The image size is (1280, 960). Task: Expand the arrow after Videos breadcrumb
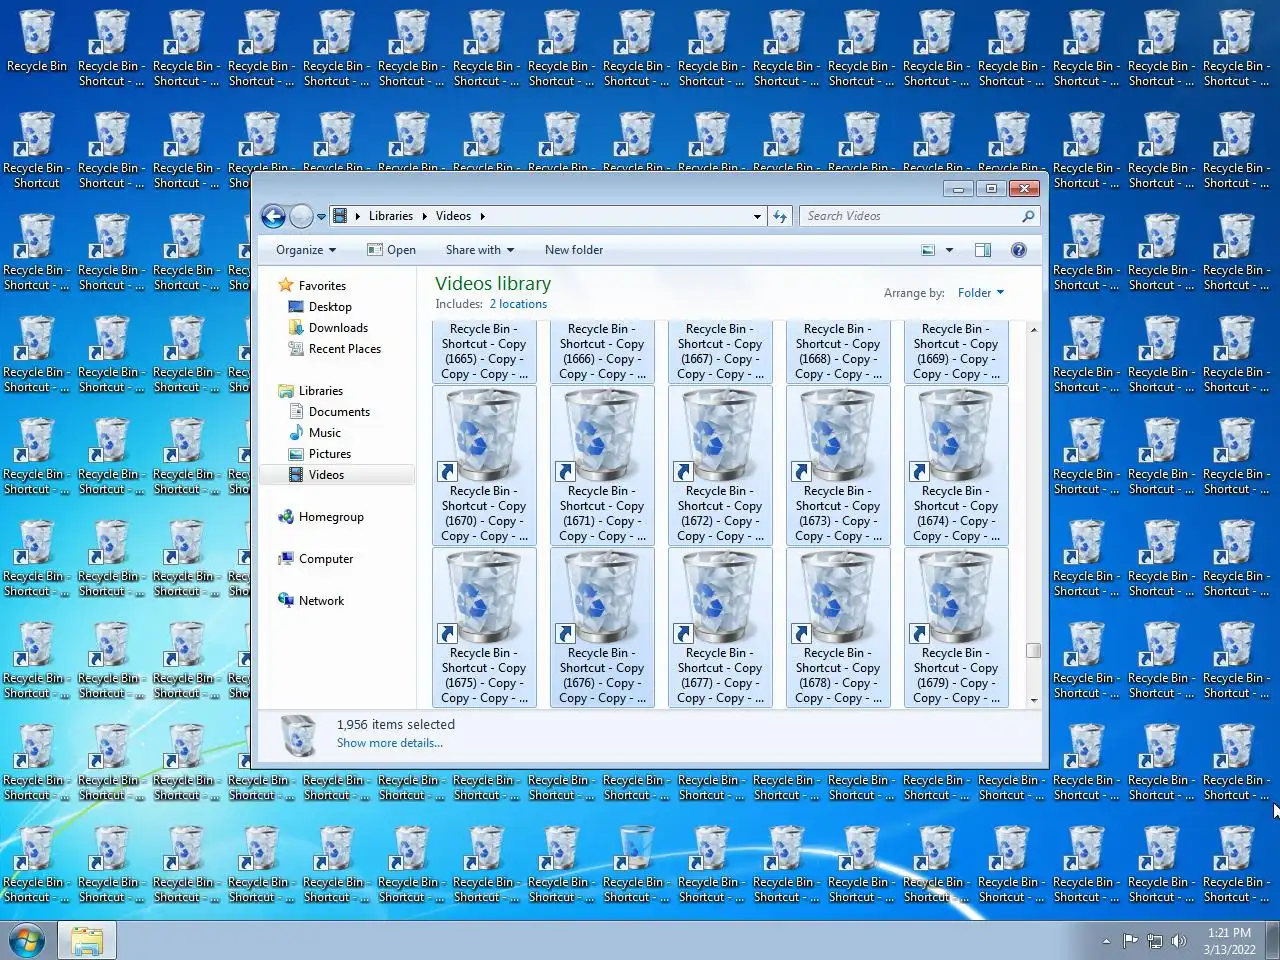(483, 216)
